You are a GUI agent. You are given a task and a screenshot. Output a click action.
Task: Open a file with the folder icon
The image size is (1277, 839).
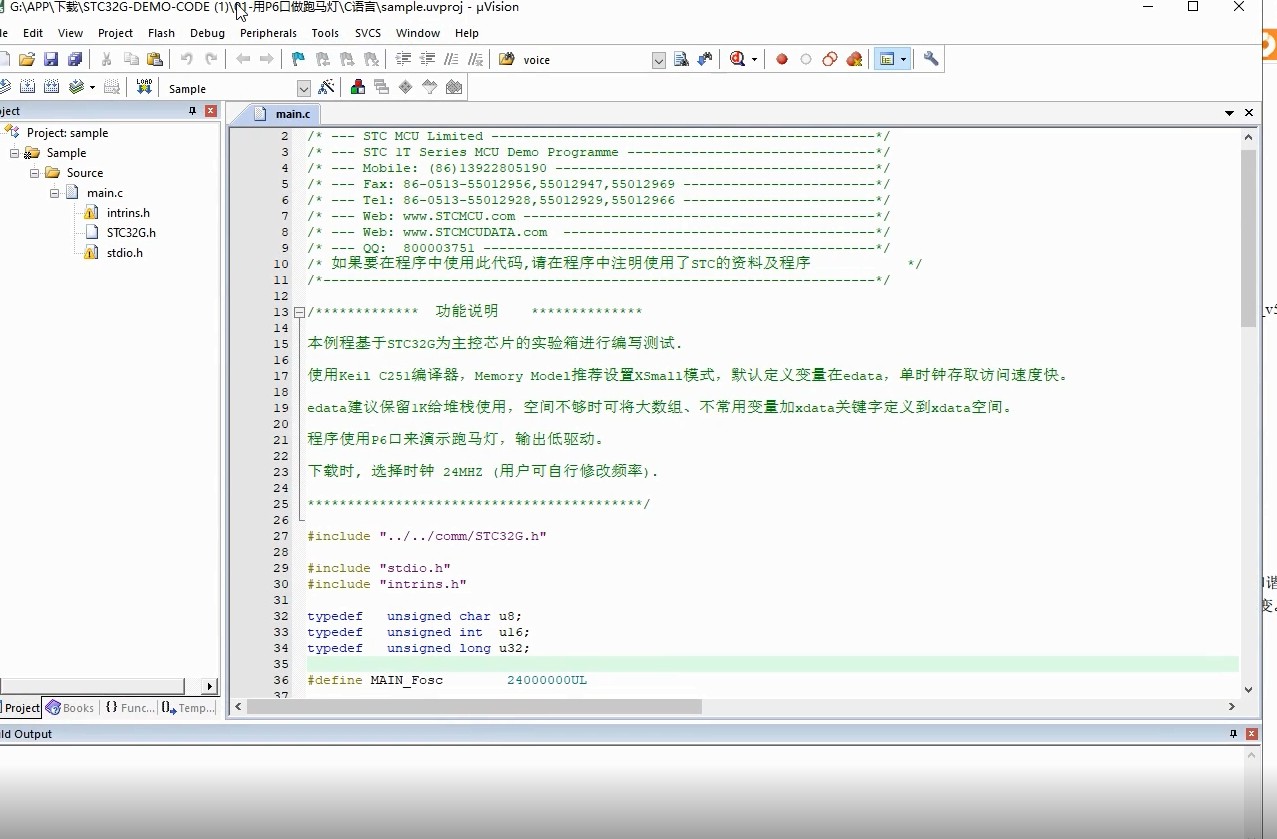(x=27, y=60)
